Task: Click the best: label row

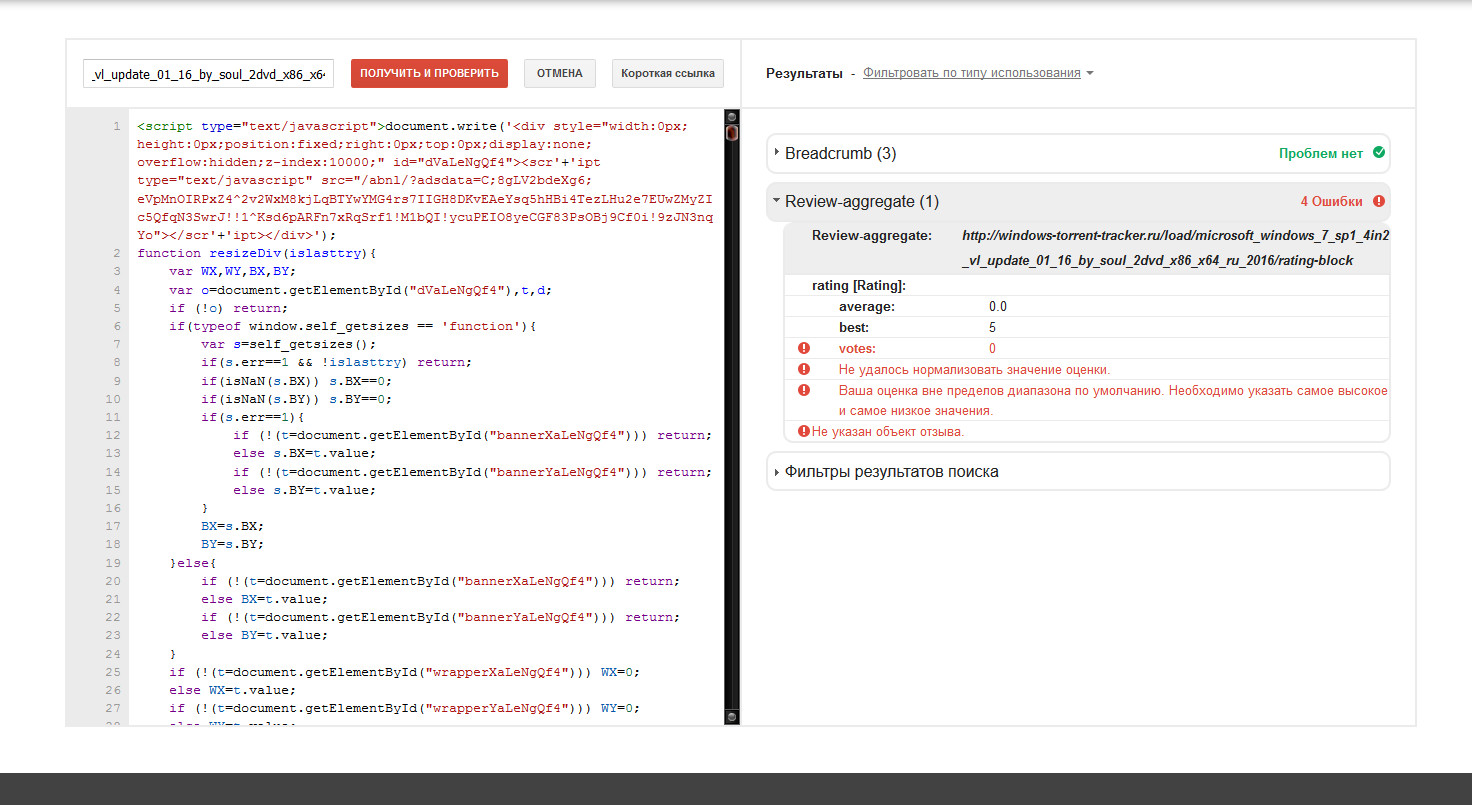Action: 1087,327
